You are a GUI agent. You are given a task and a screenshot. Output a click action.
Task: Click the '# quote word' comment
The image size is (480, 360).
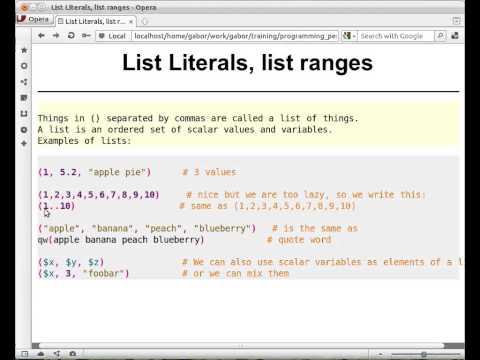click(299, 240)
